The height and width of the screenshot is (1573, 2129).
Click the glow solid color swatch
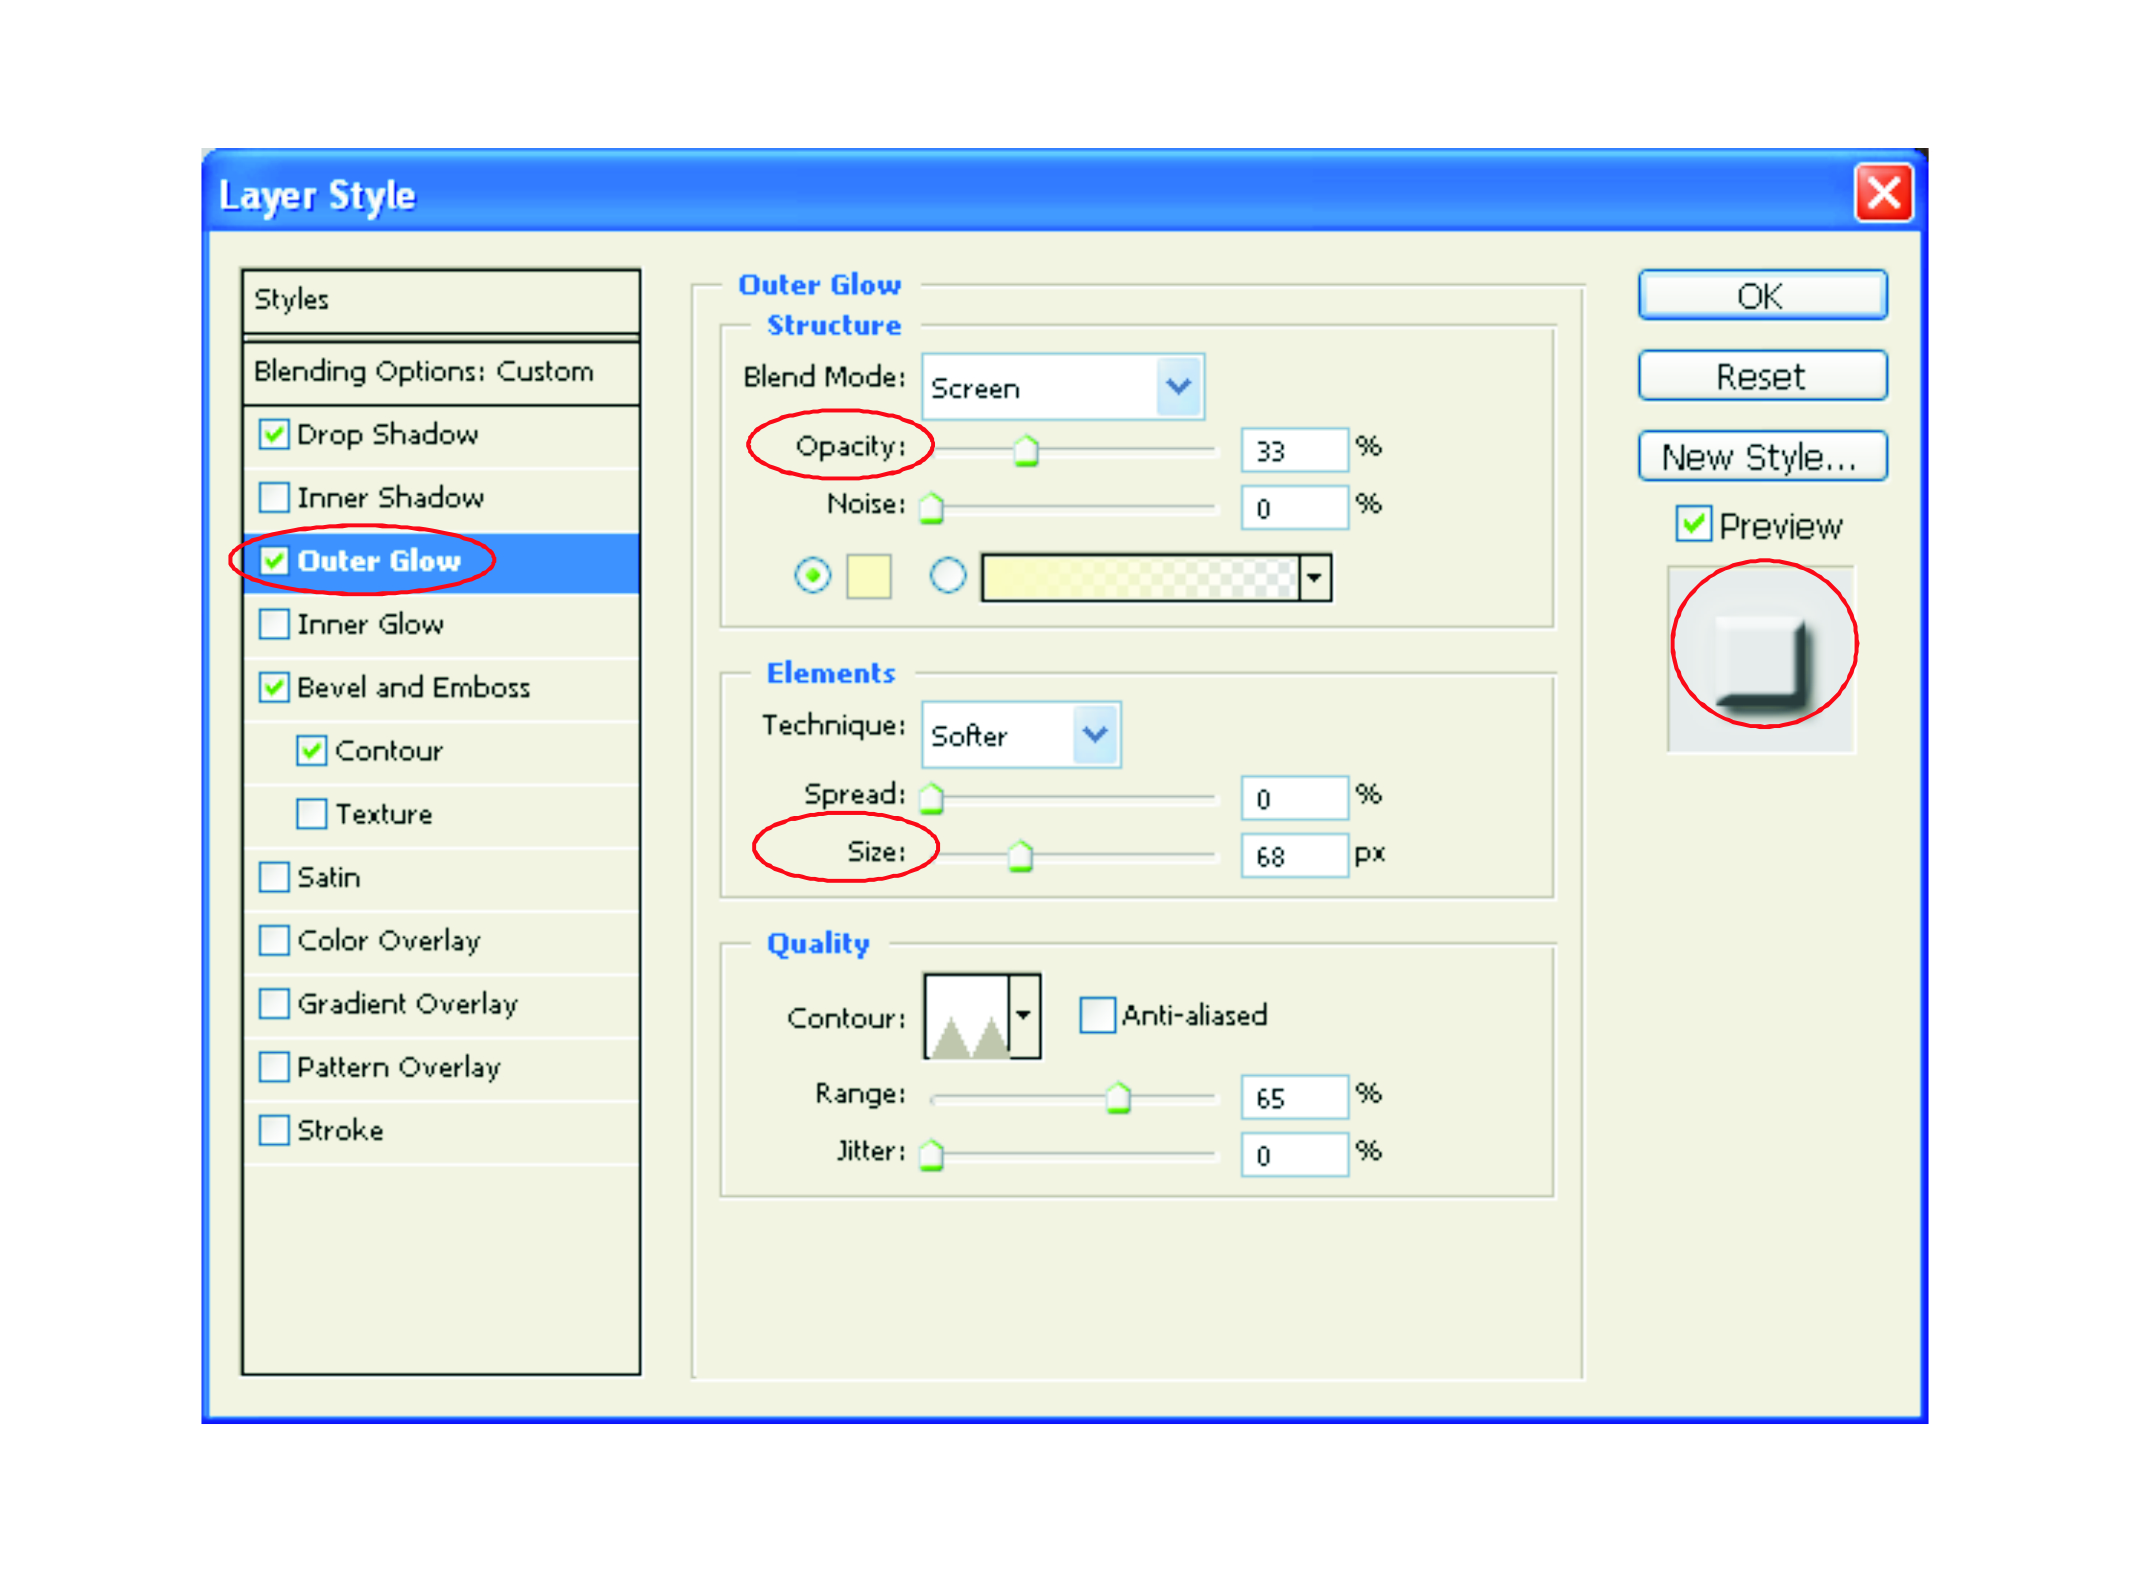[x=868, y=577]
